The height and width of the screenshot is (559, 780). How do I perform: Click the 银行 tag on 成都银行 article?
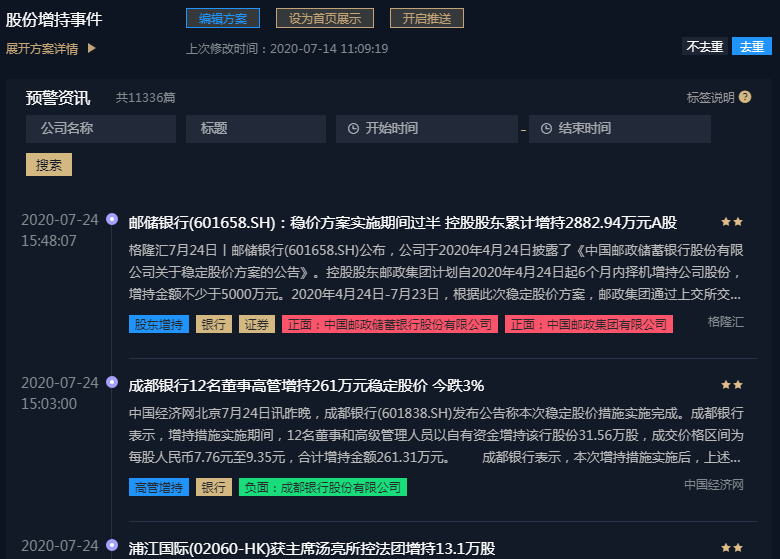(214, 487)
